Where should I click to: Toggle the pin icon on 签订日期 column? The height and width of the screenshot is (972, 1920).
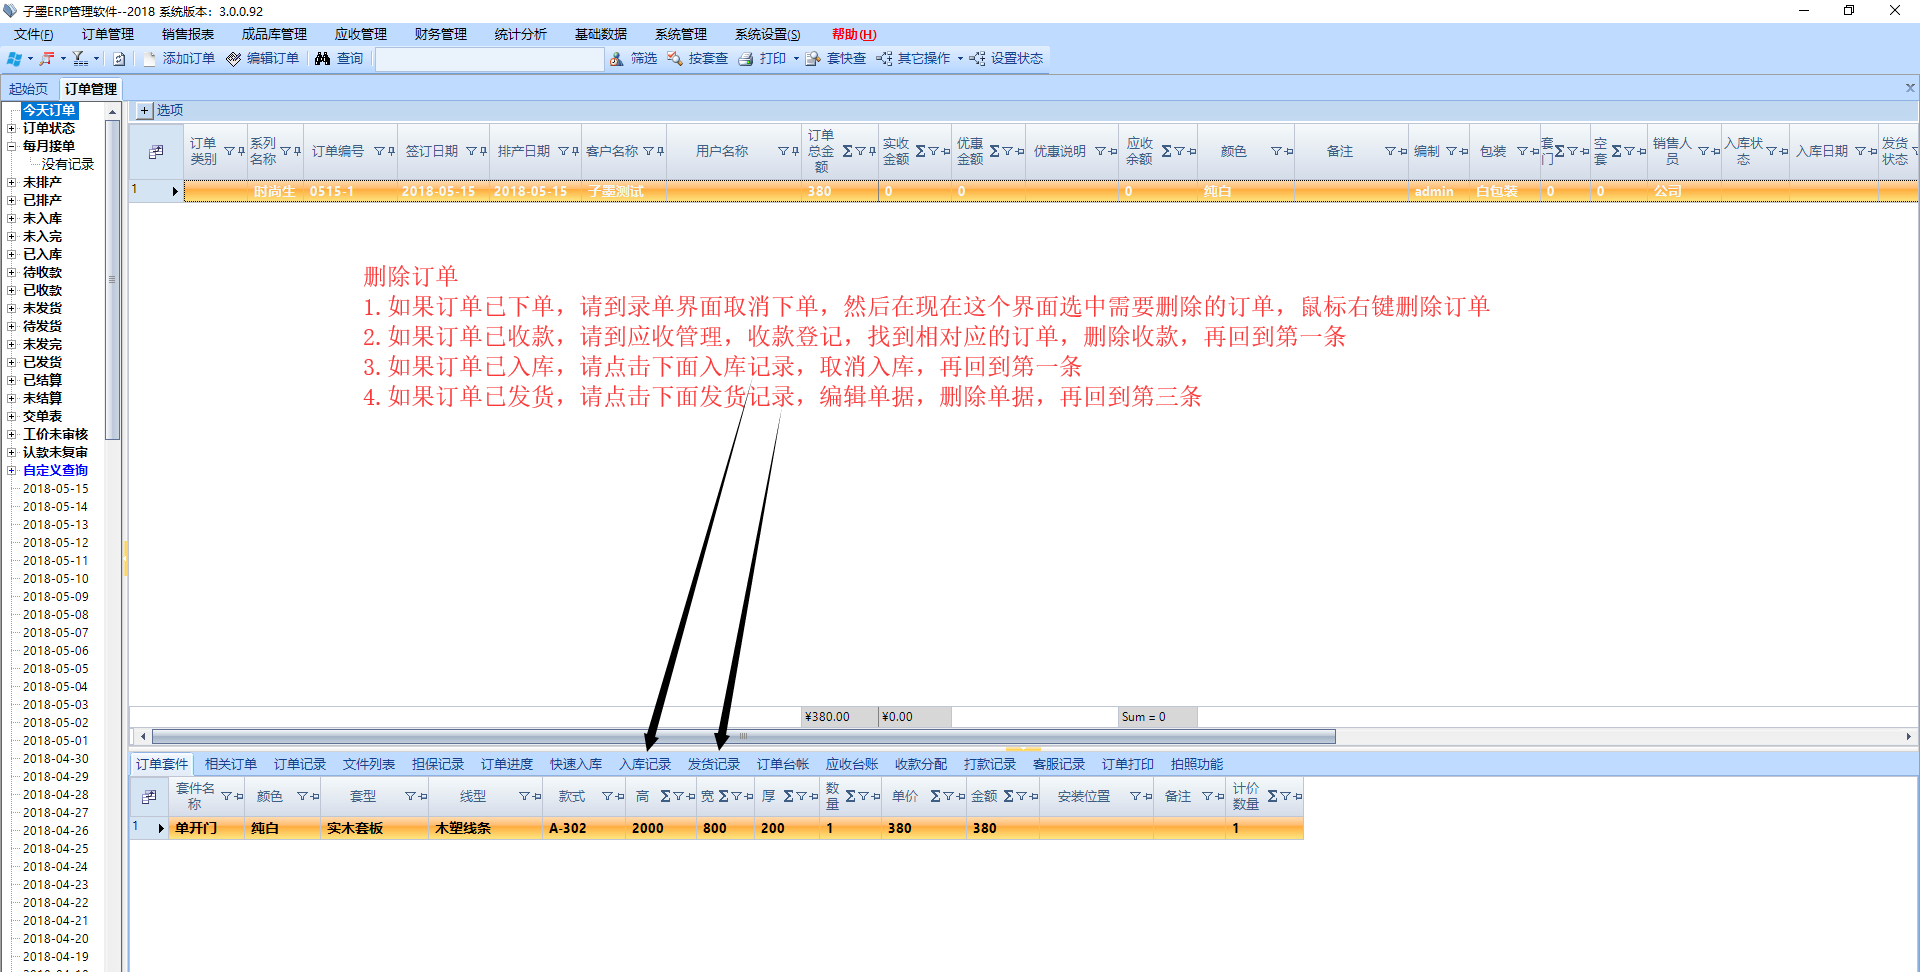click(x=483, y=151)
